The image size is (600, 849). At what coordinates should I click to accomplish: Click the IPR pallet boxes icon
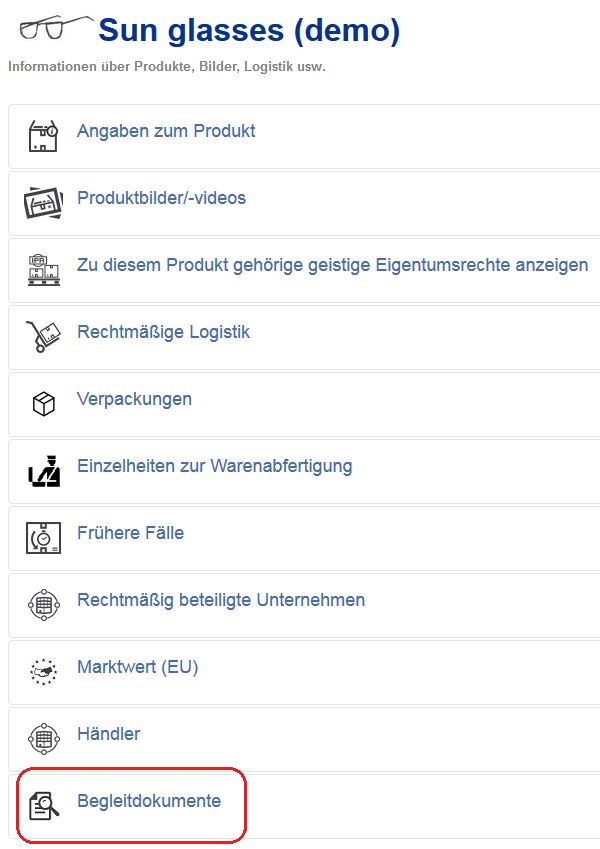44,270
